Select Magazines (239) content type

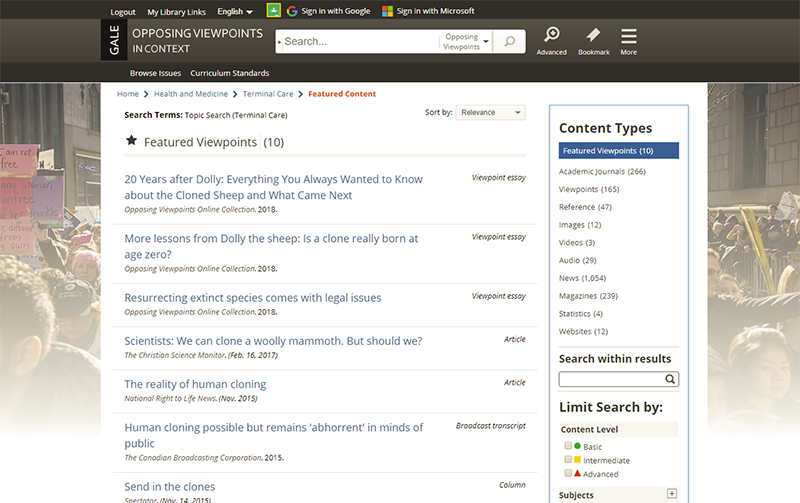pyautogui.click(x=588, y=296)
